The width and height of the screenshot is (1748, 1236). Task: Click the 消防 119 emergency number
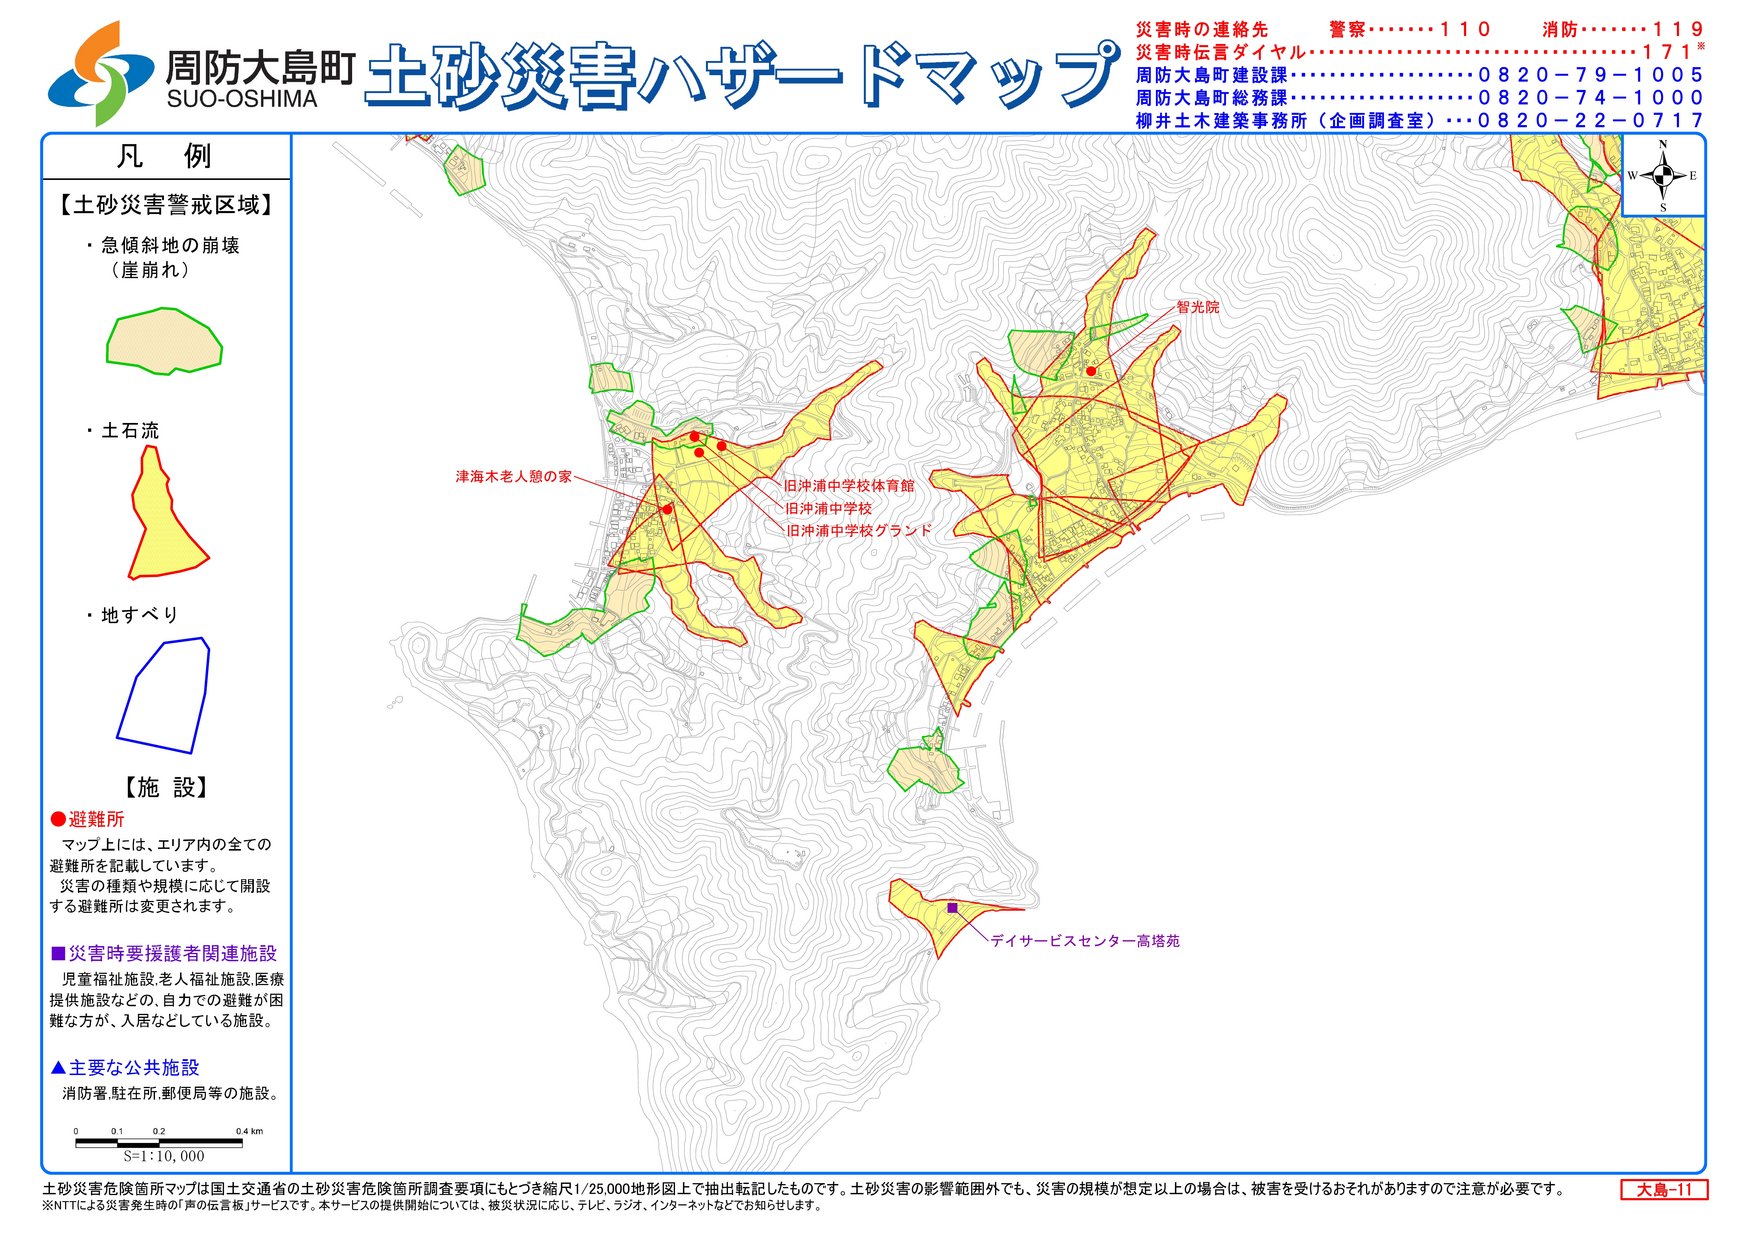(1623, 29)
